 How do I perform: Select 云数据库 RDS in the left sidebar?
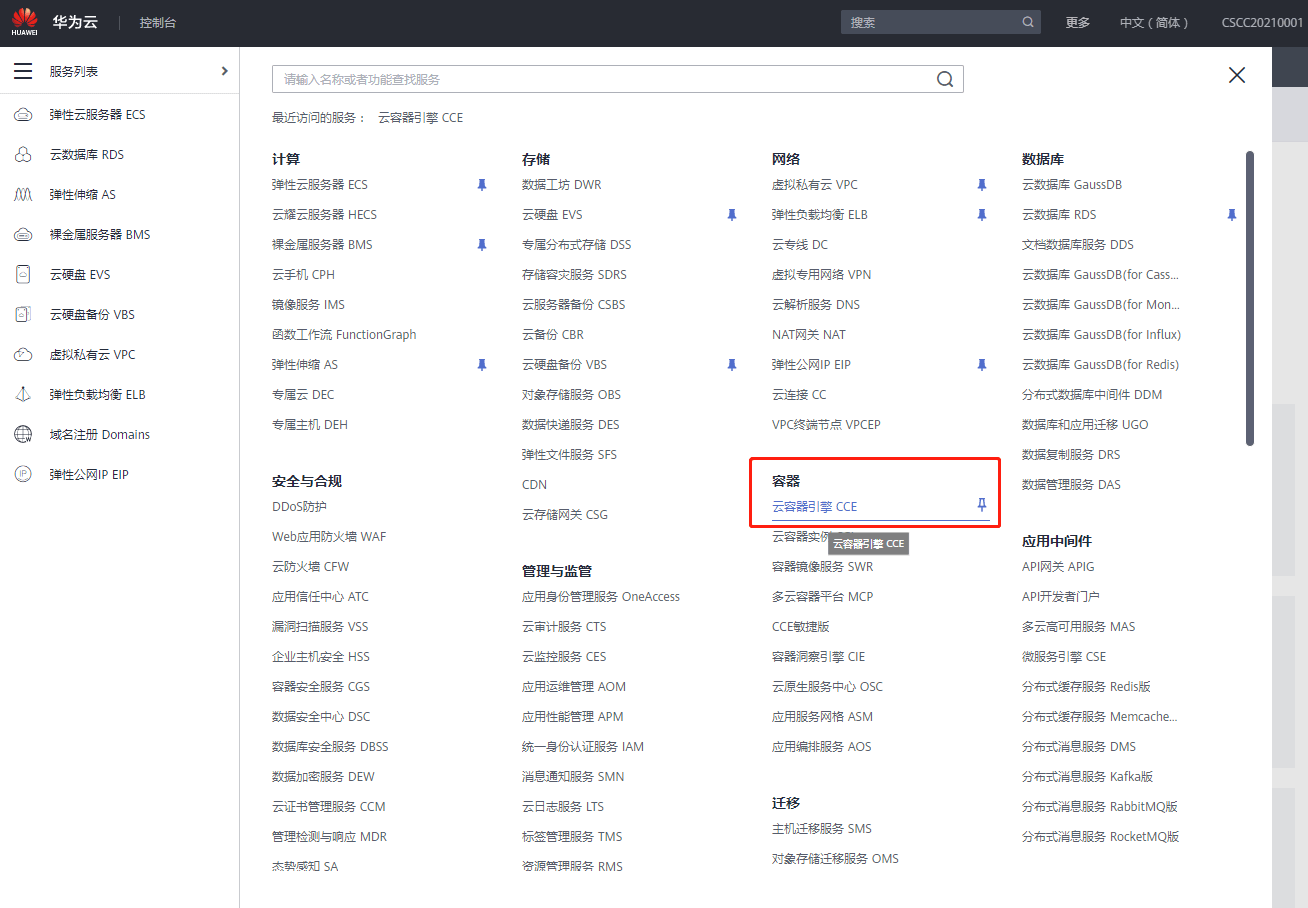point(87,155)
